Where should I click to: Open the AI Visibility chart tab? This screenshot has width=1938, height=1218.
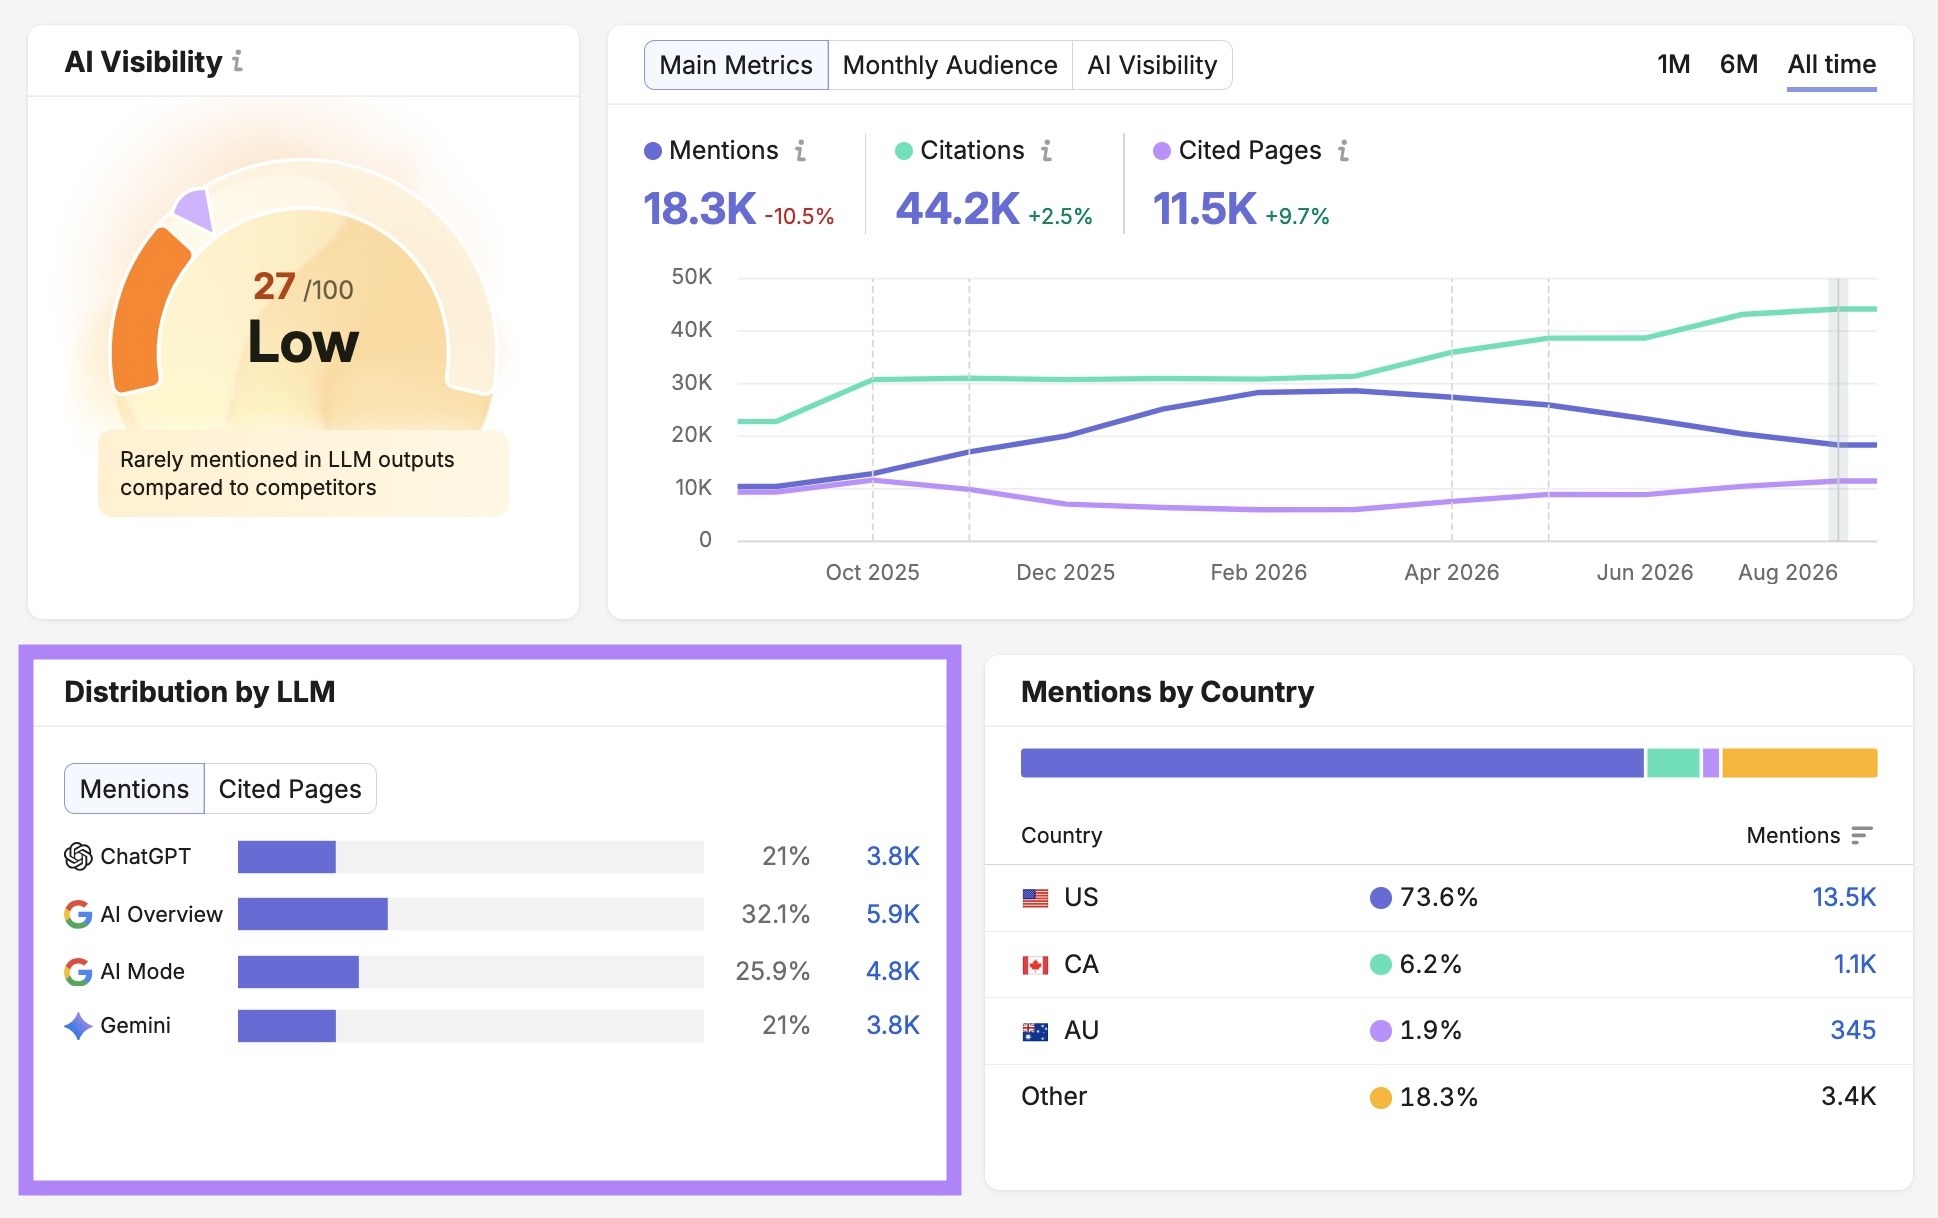1152,65
